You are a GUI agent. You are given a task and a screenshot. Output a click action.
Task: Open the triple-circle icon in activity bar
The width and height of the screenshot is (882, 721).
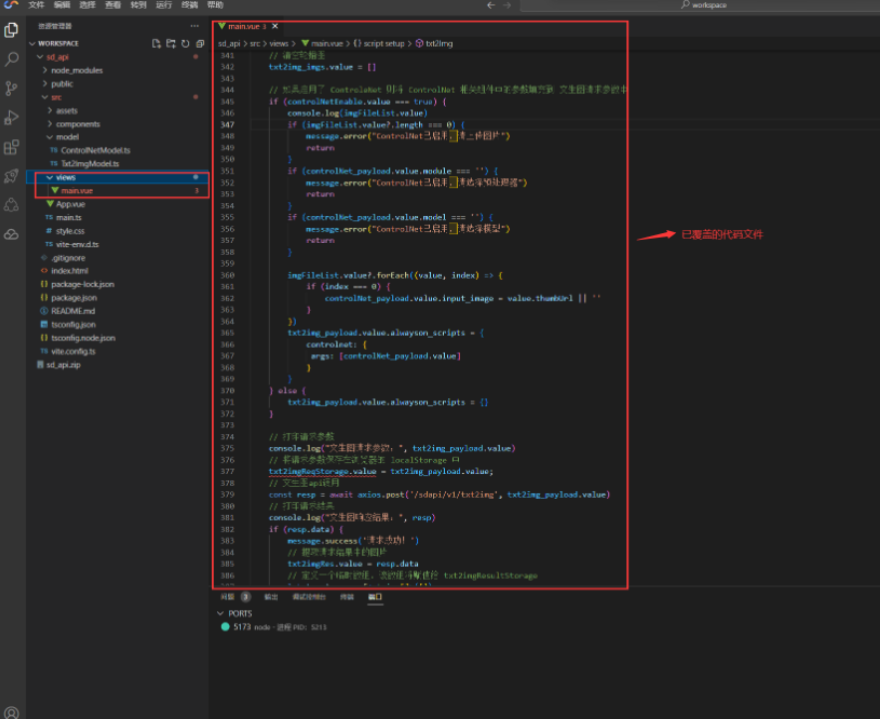[x=11, y=205]
